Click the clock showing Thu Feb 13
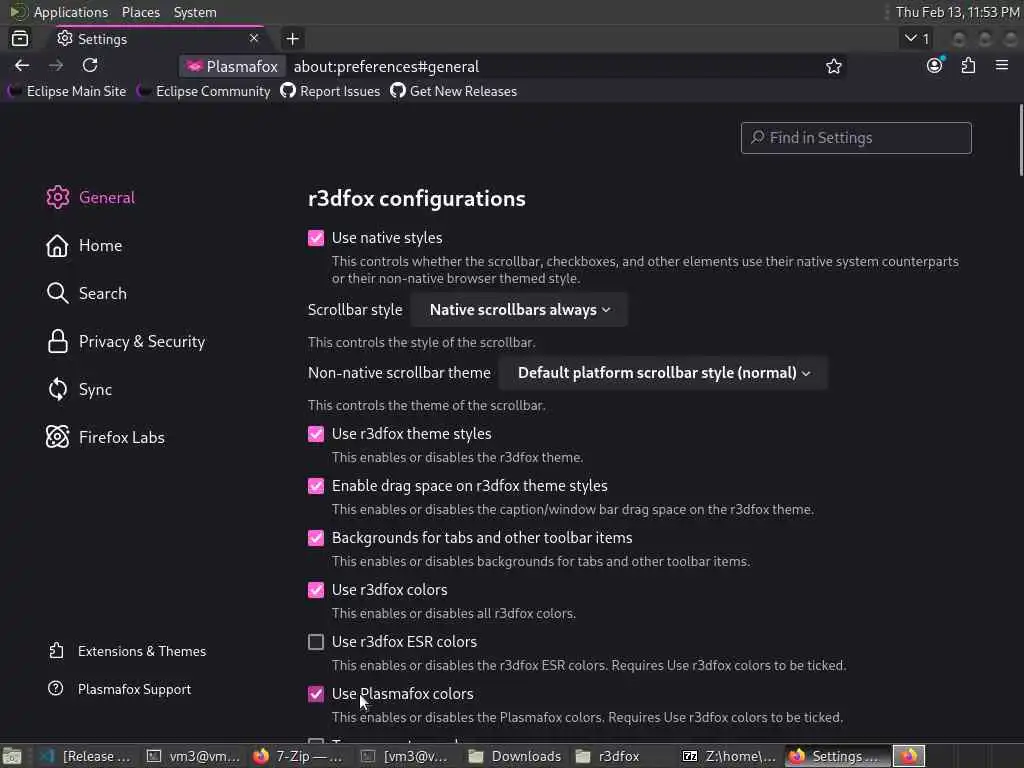The image size is (1024, 768). [957, 12]
